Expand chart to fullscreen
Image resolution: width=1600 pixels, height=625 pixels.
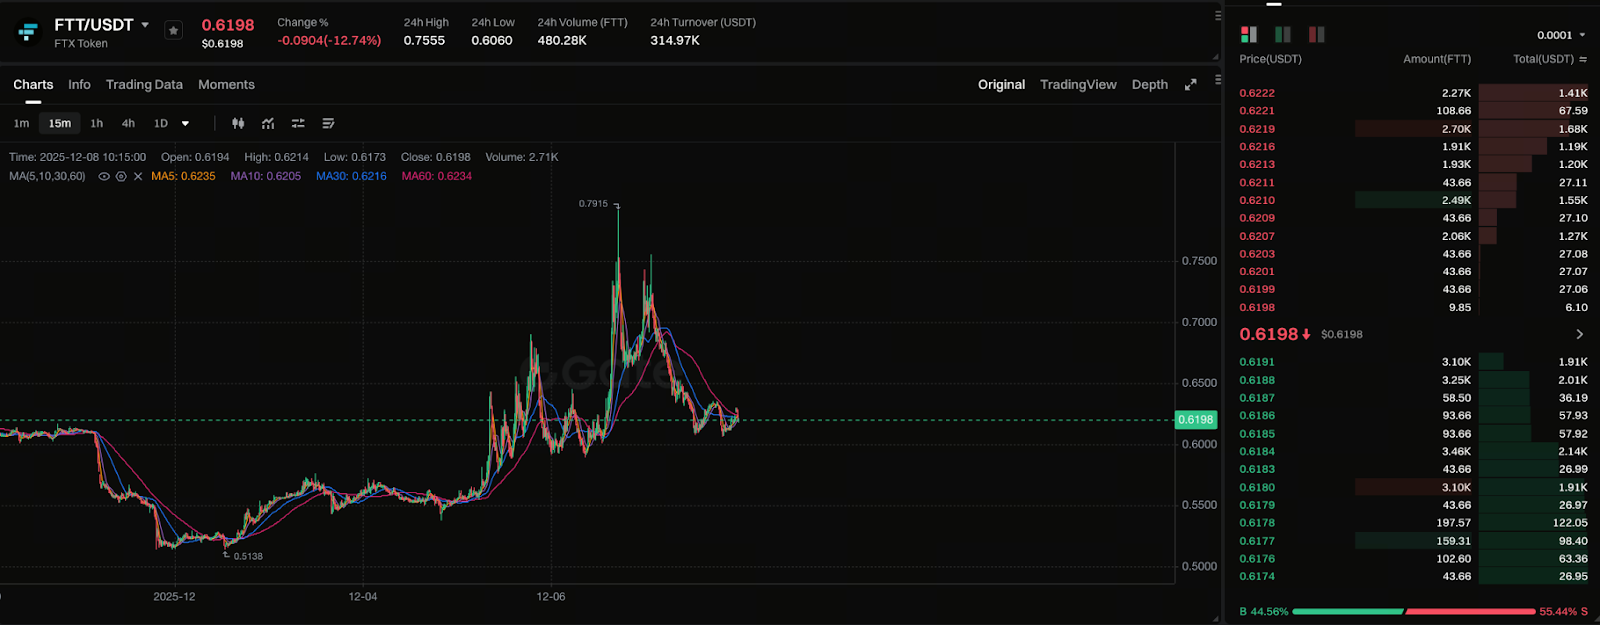click(1190, 85)
